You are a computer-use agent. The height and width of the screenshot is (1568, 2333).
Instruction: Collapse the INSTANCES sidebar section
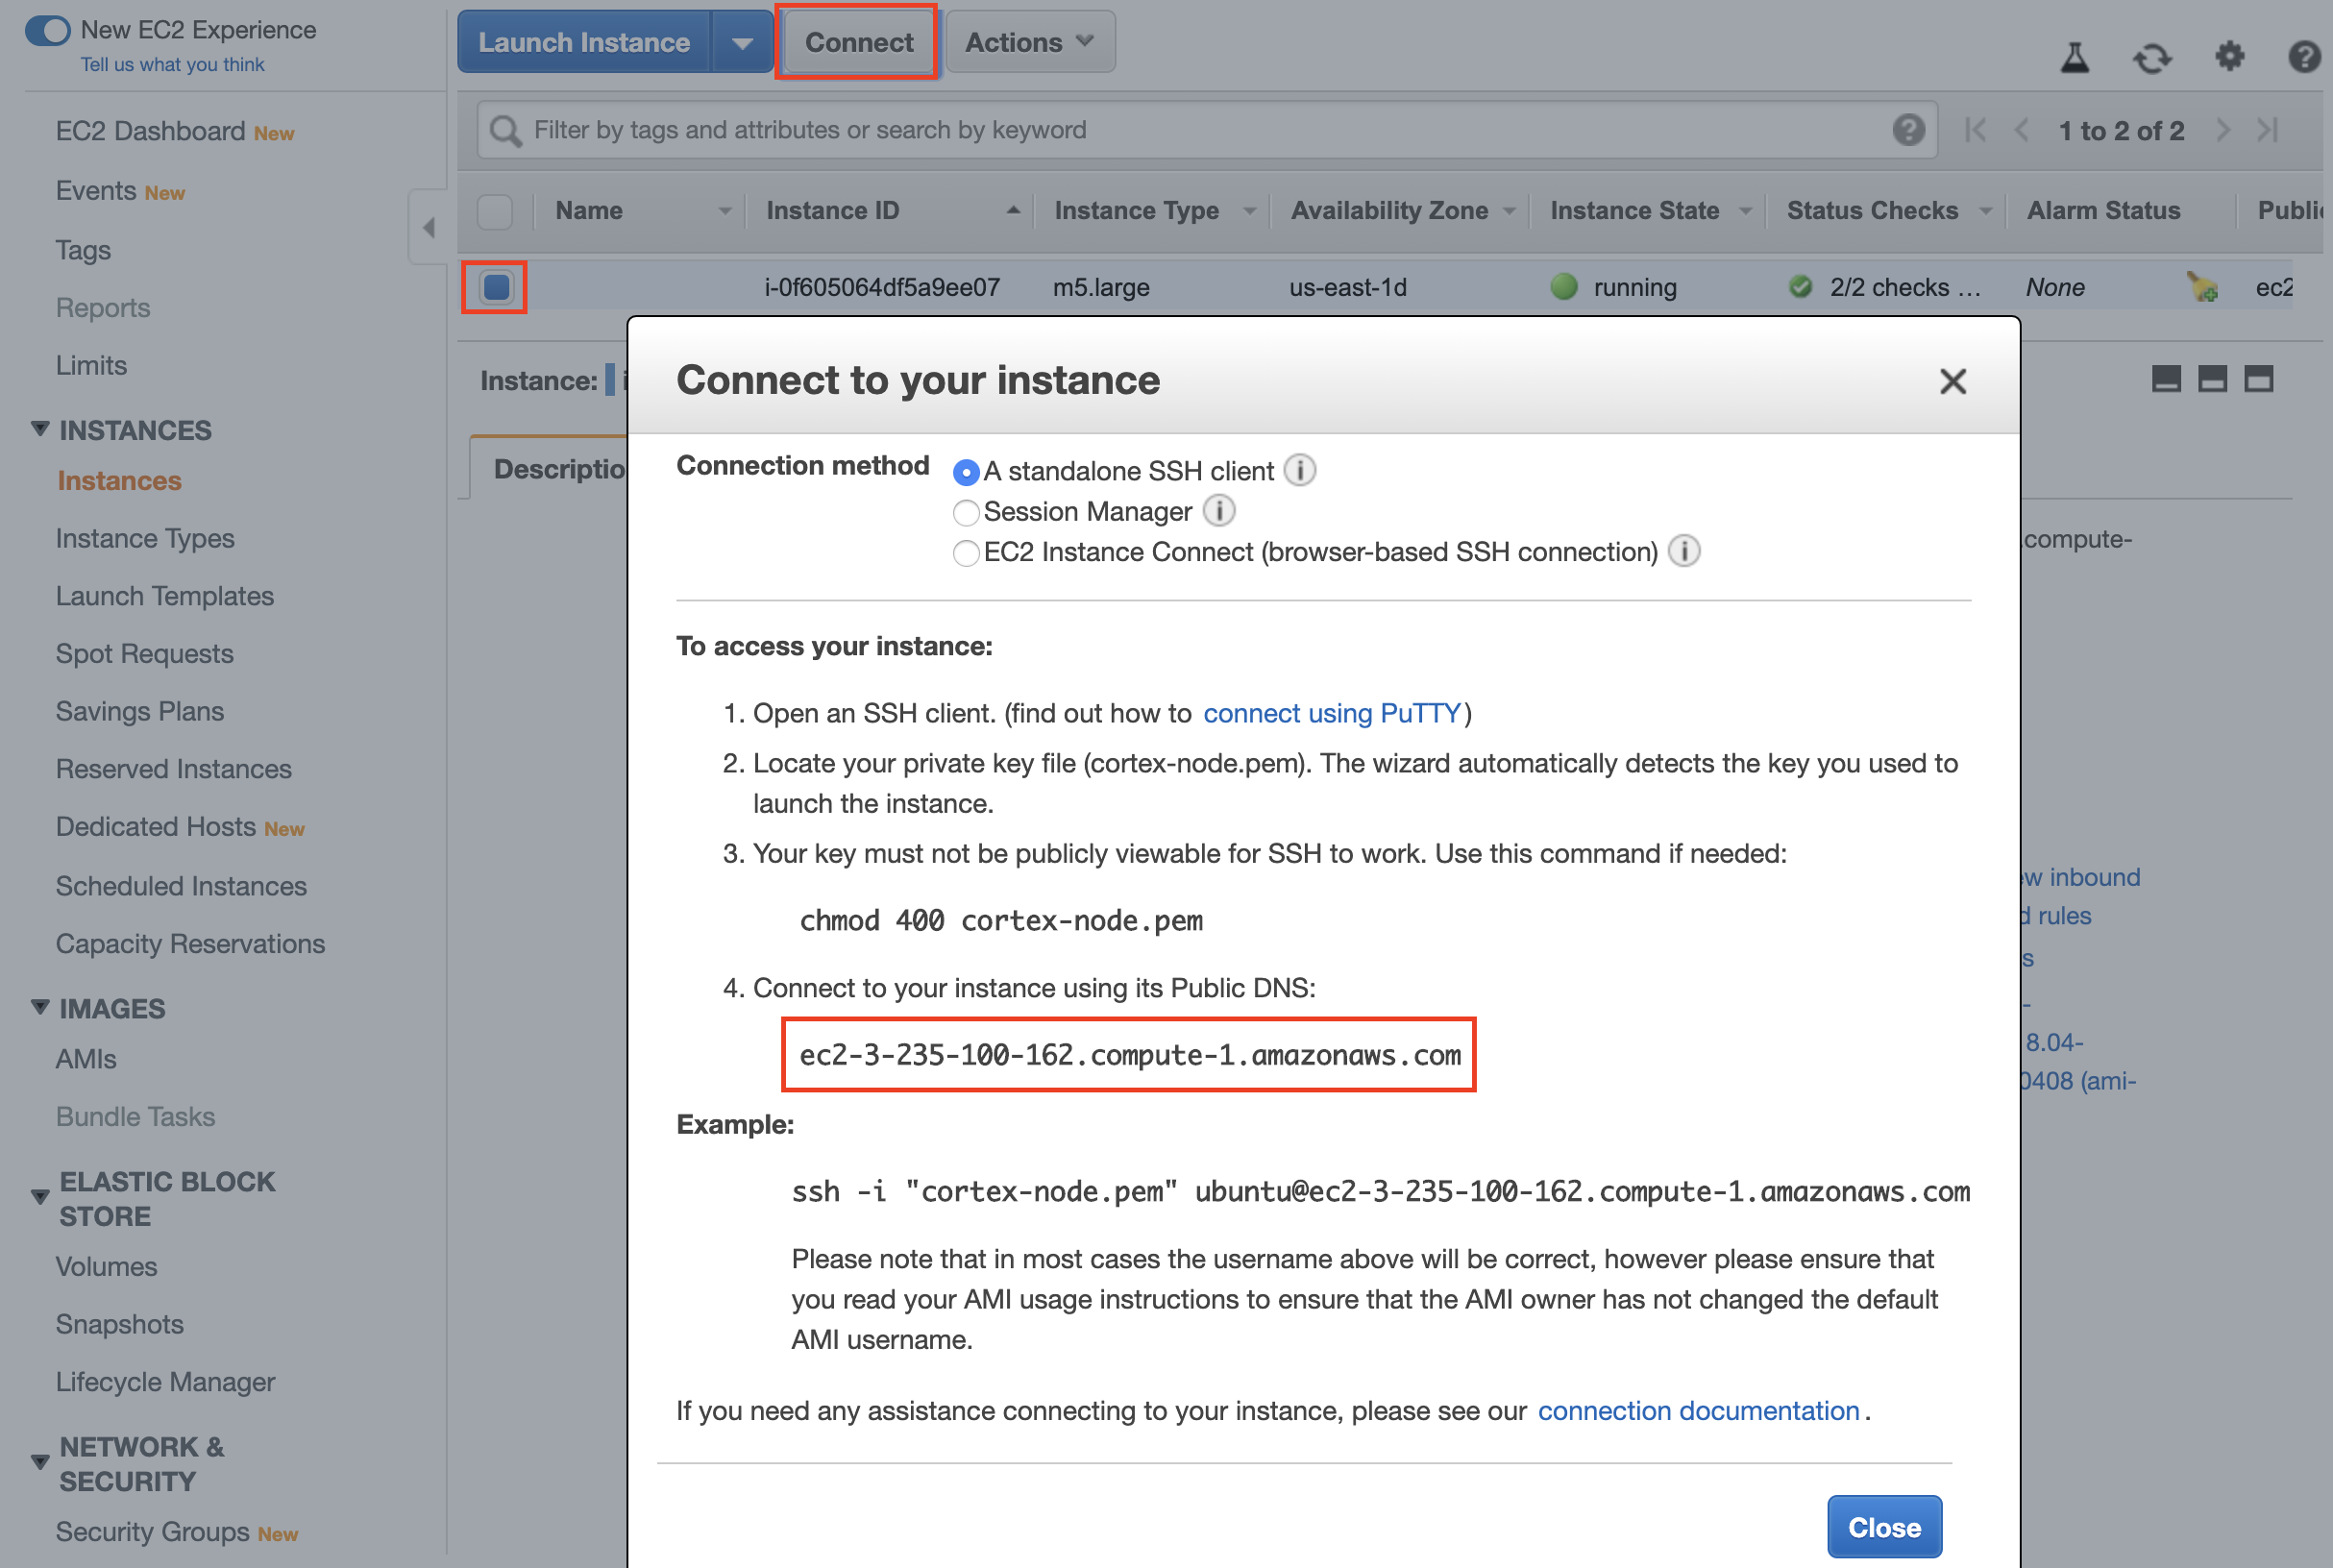(x=40, y=429)
